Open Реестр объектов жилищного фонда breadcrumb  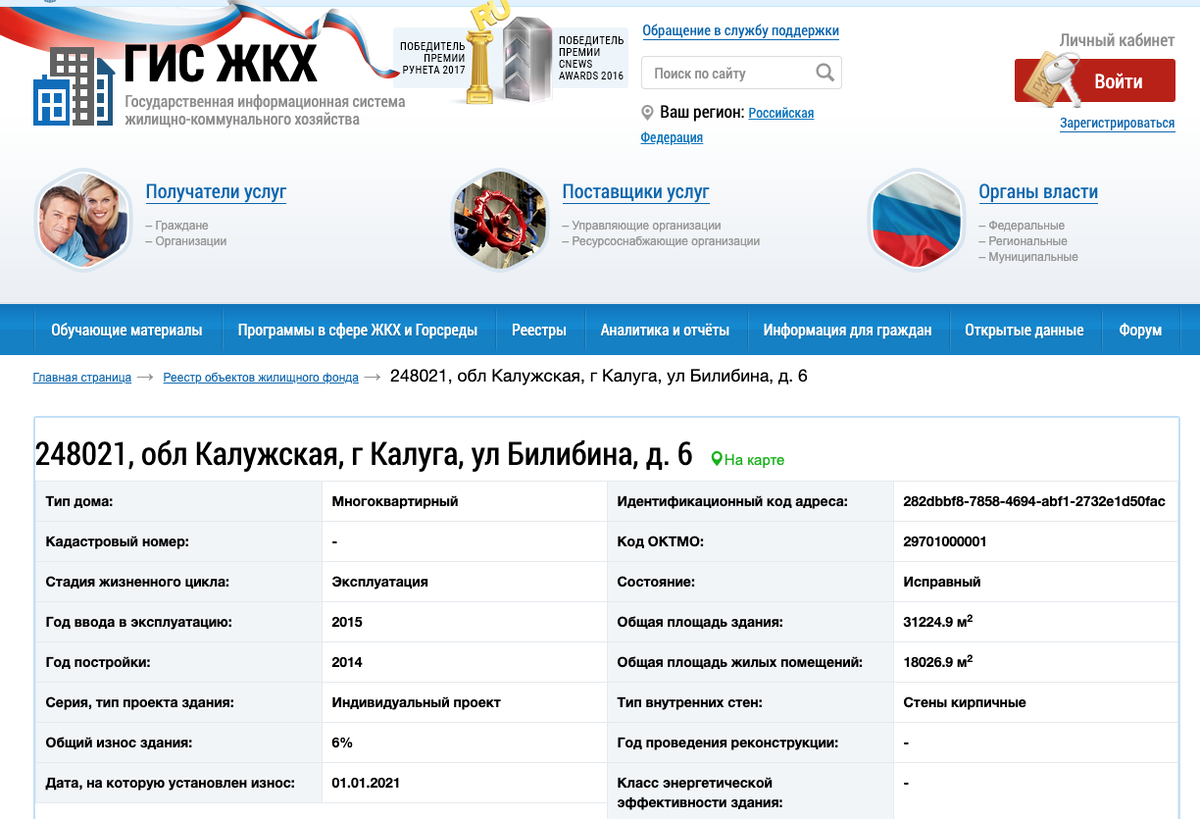click(260, 377)
